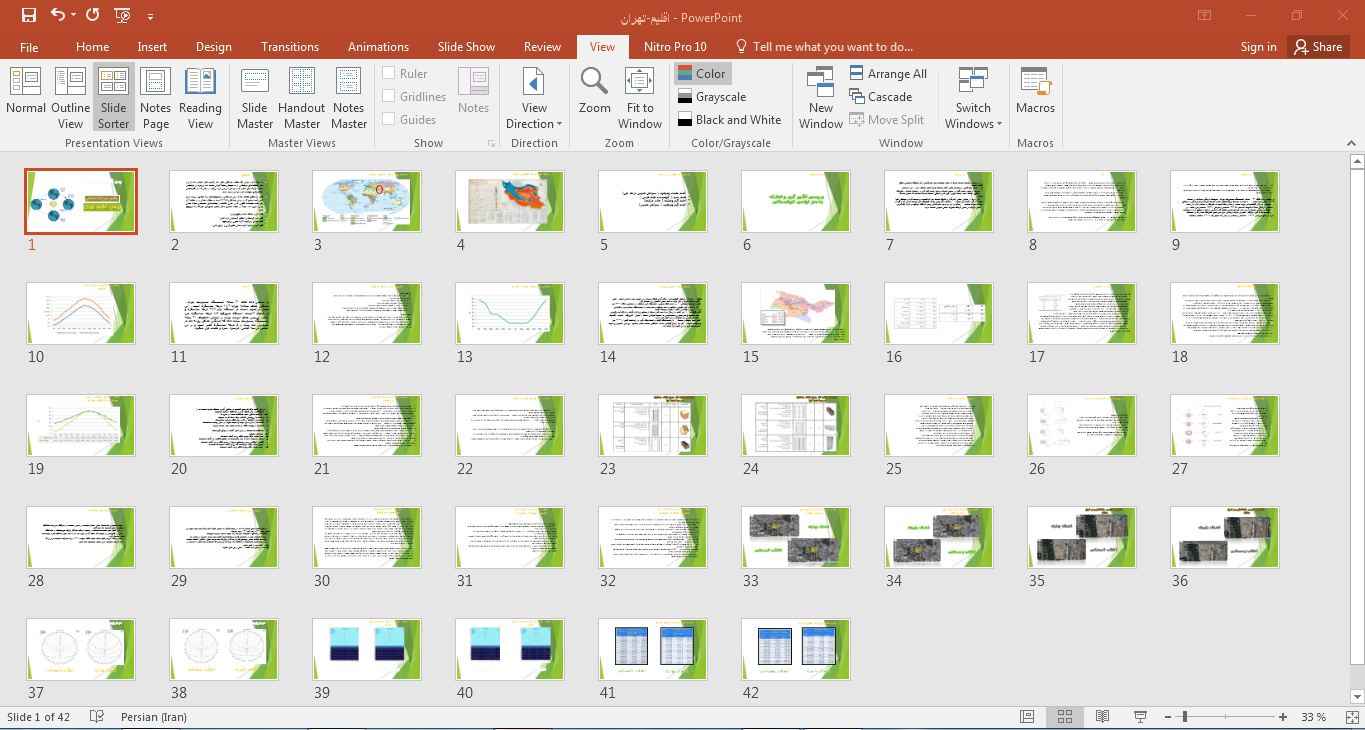
Task: Open the Show group dialog launcher
Action: point(491,144)
